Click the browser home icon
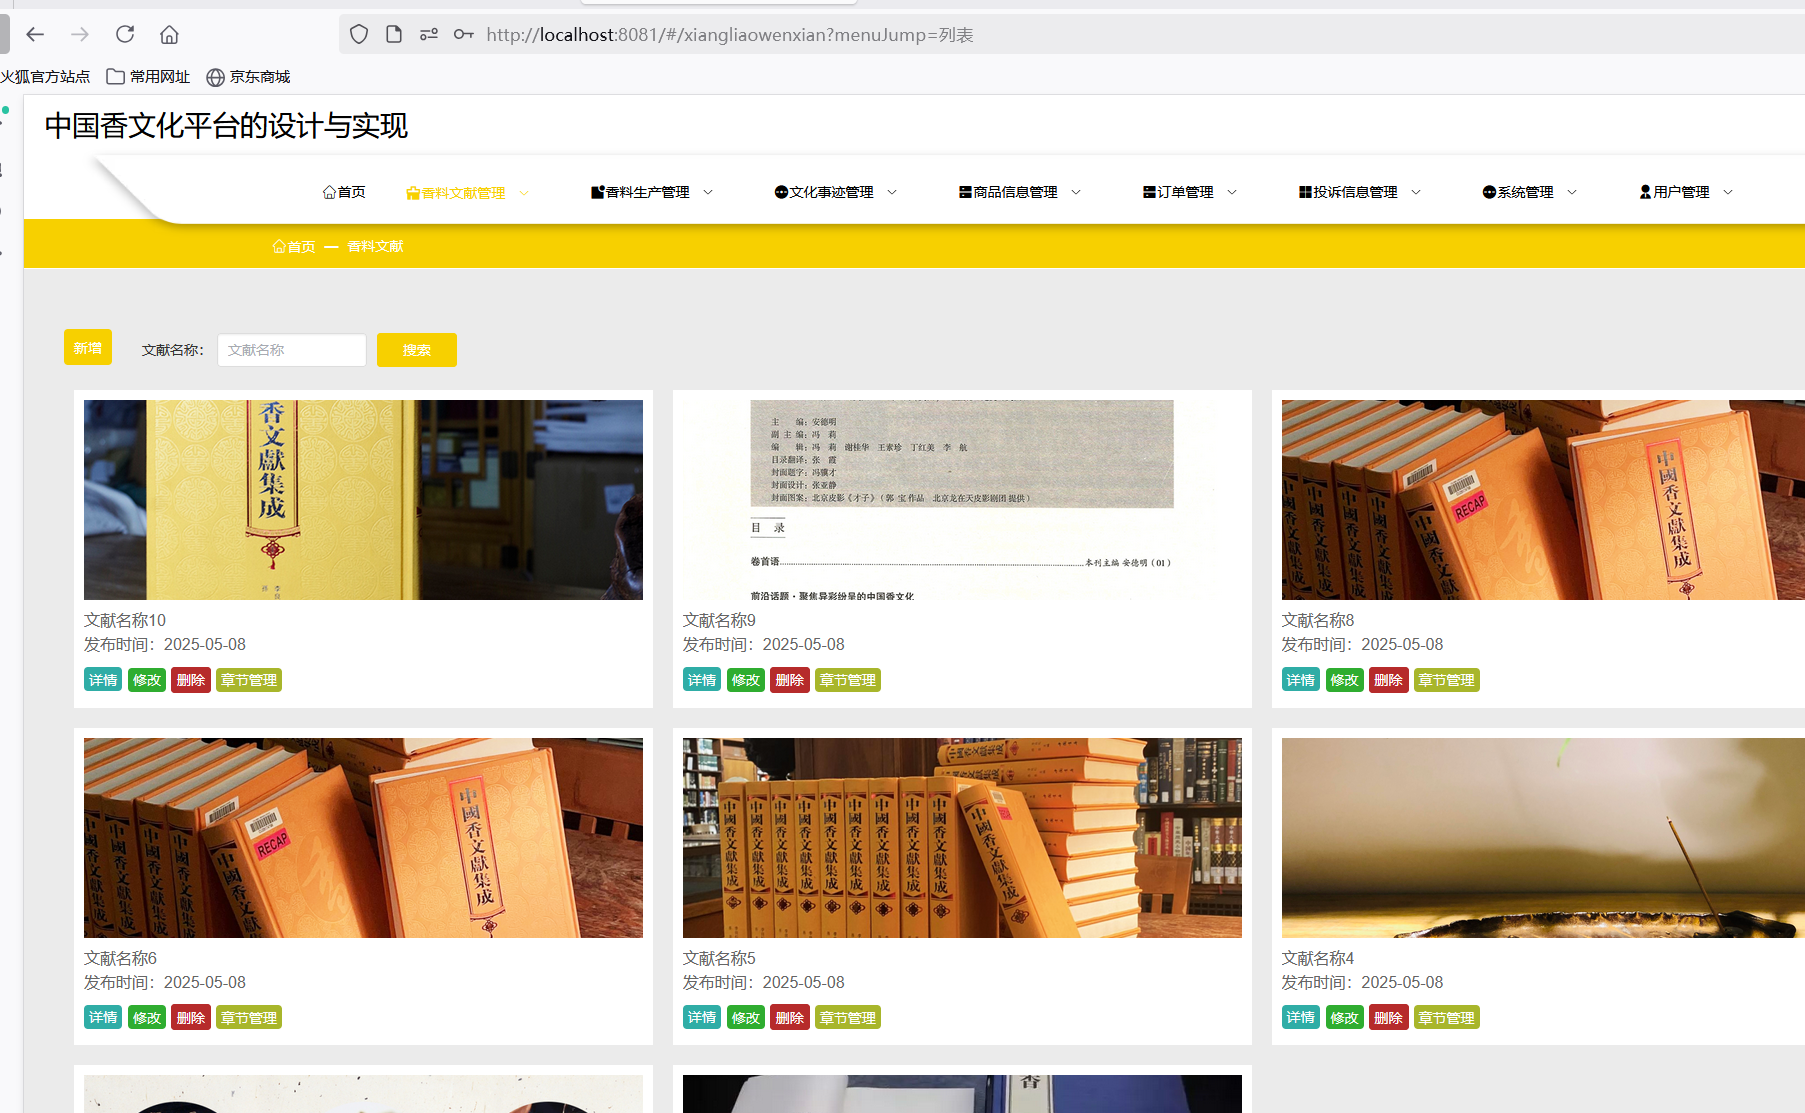This screenshot has width=1805, height=1113. point(169,34)
